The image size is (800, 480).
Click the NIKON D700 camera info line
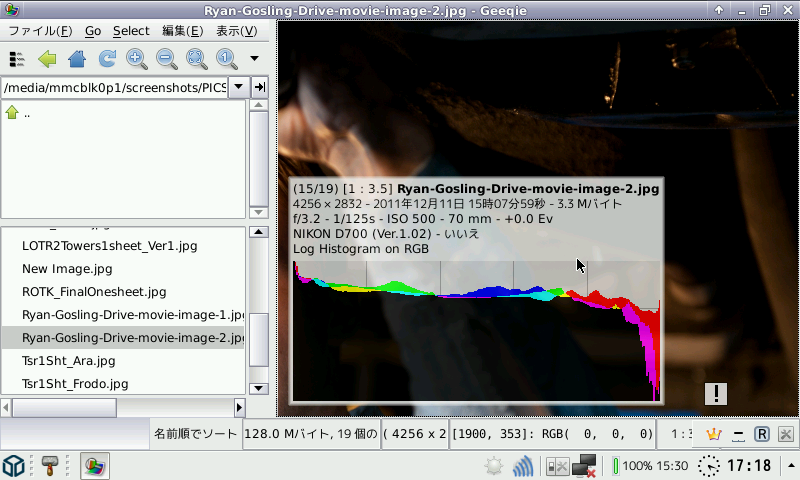pos(386,234)
